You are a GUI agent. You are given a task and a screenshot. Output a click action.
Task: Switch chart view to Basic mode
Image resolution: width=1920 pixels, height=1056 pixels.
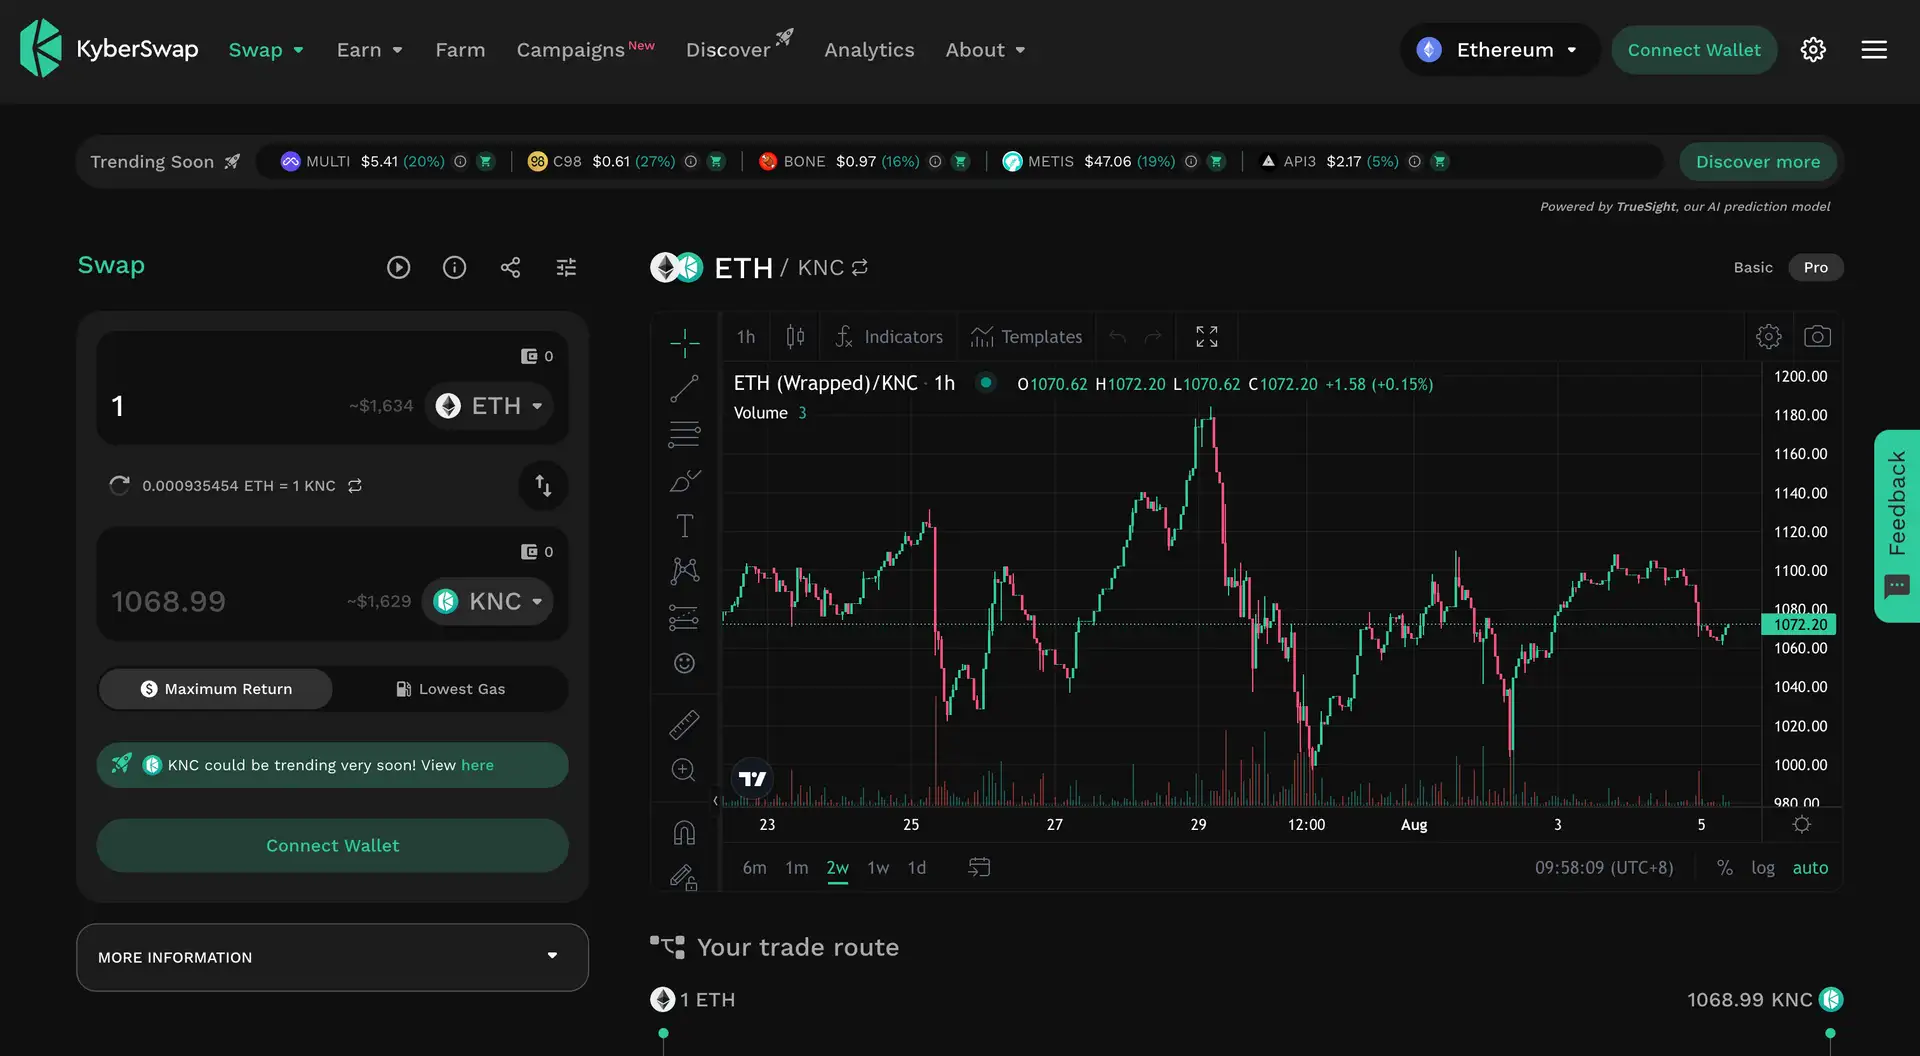coord(1752,267)
